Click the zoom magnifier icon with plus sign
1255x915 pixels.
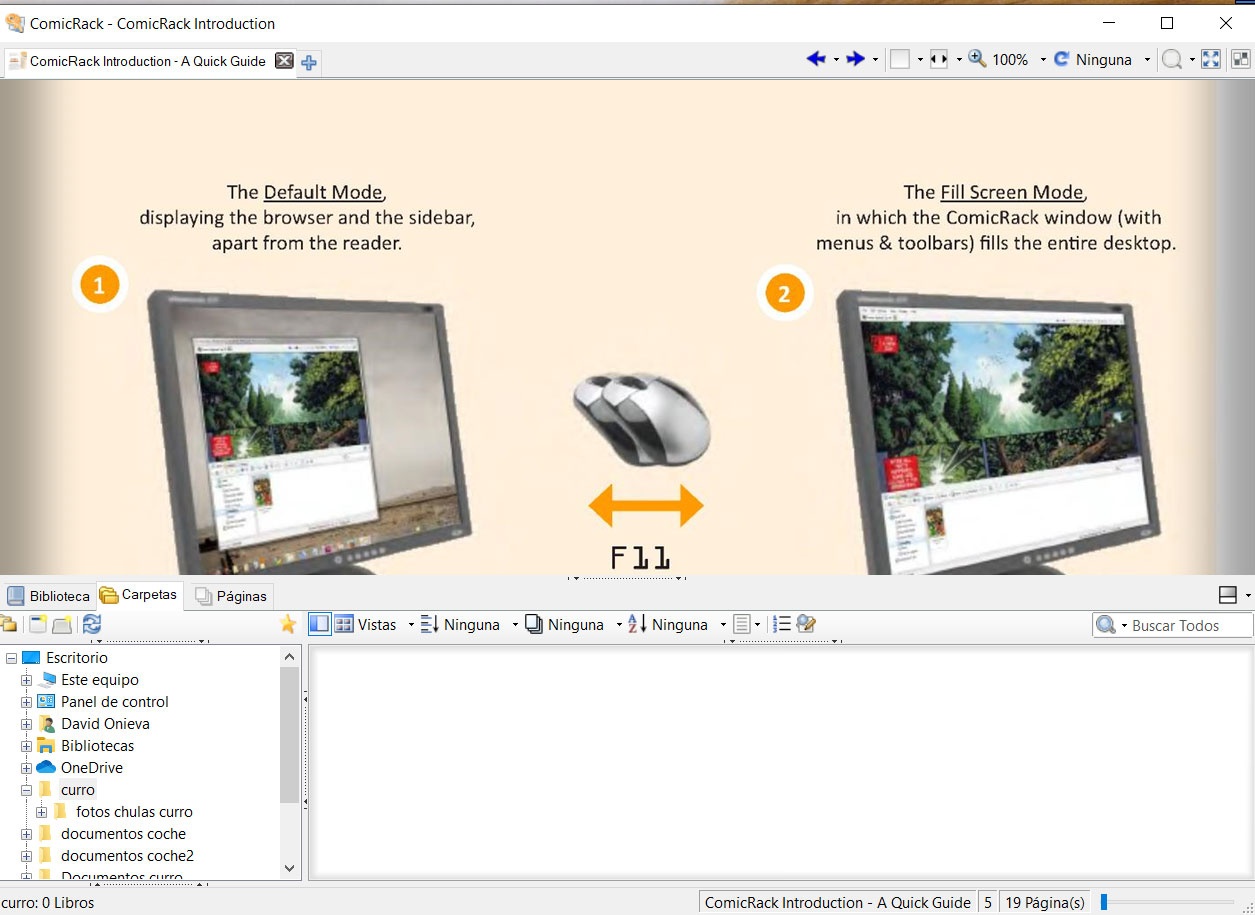pos(977,59)
